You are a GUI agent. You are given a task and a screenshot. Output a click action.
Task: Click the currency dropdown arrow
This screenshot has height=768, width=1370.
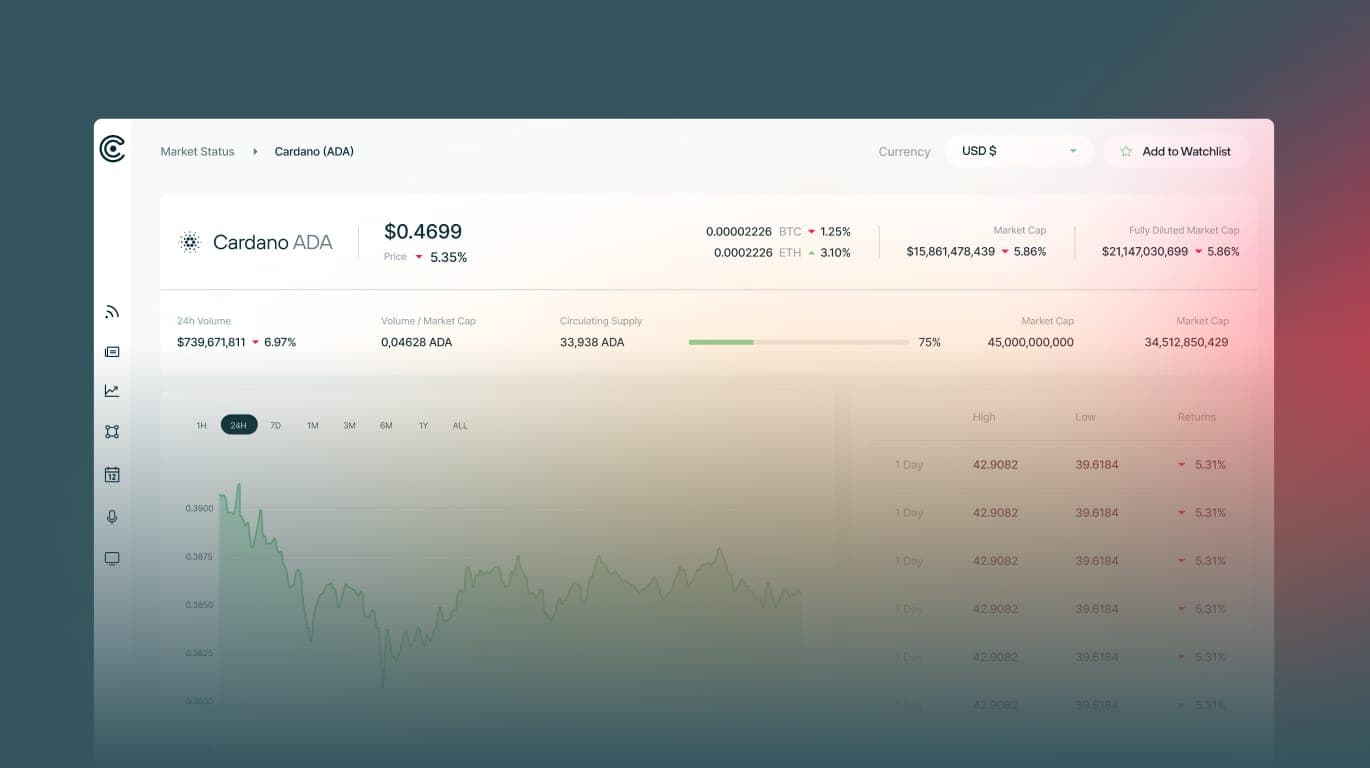point(1073,152)
